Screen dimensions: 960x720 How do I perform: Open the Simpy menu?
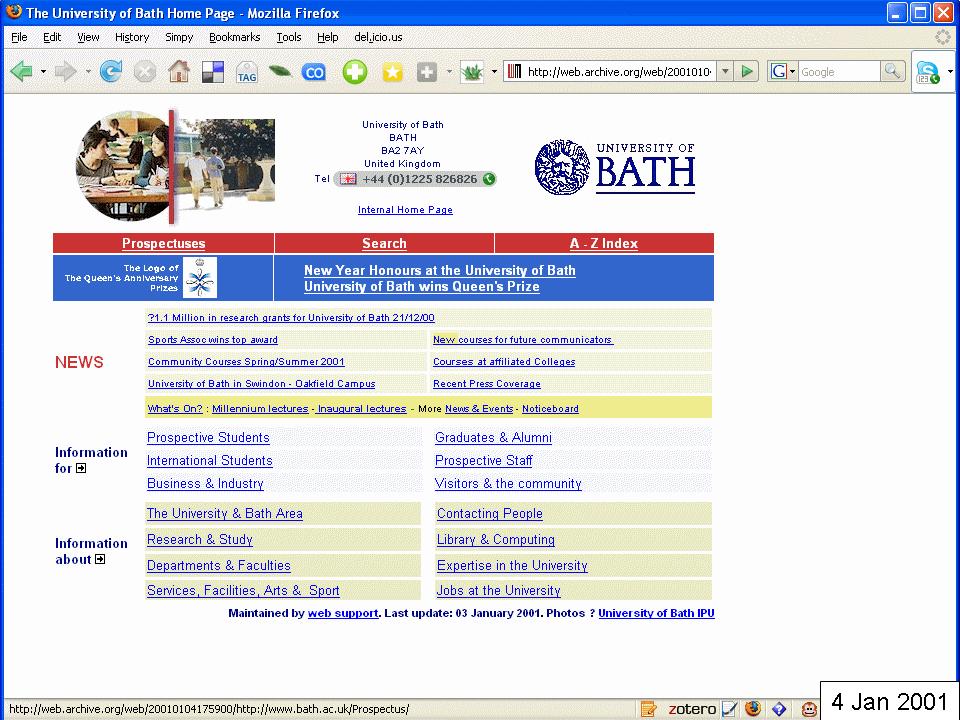tap(179, 37)
